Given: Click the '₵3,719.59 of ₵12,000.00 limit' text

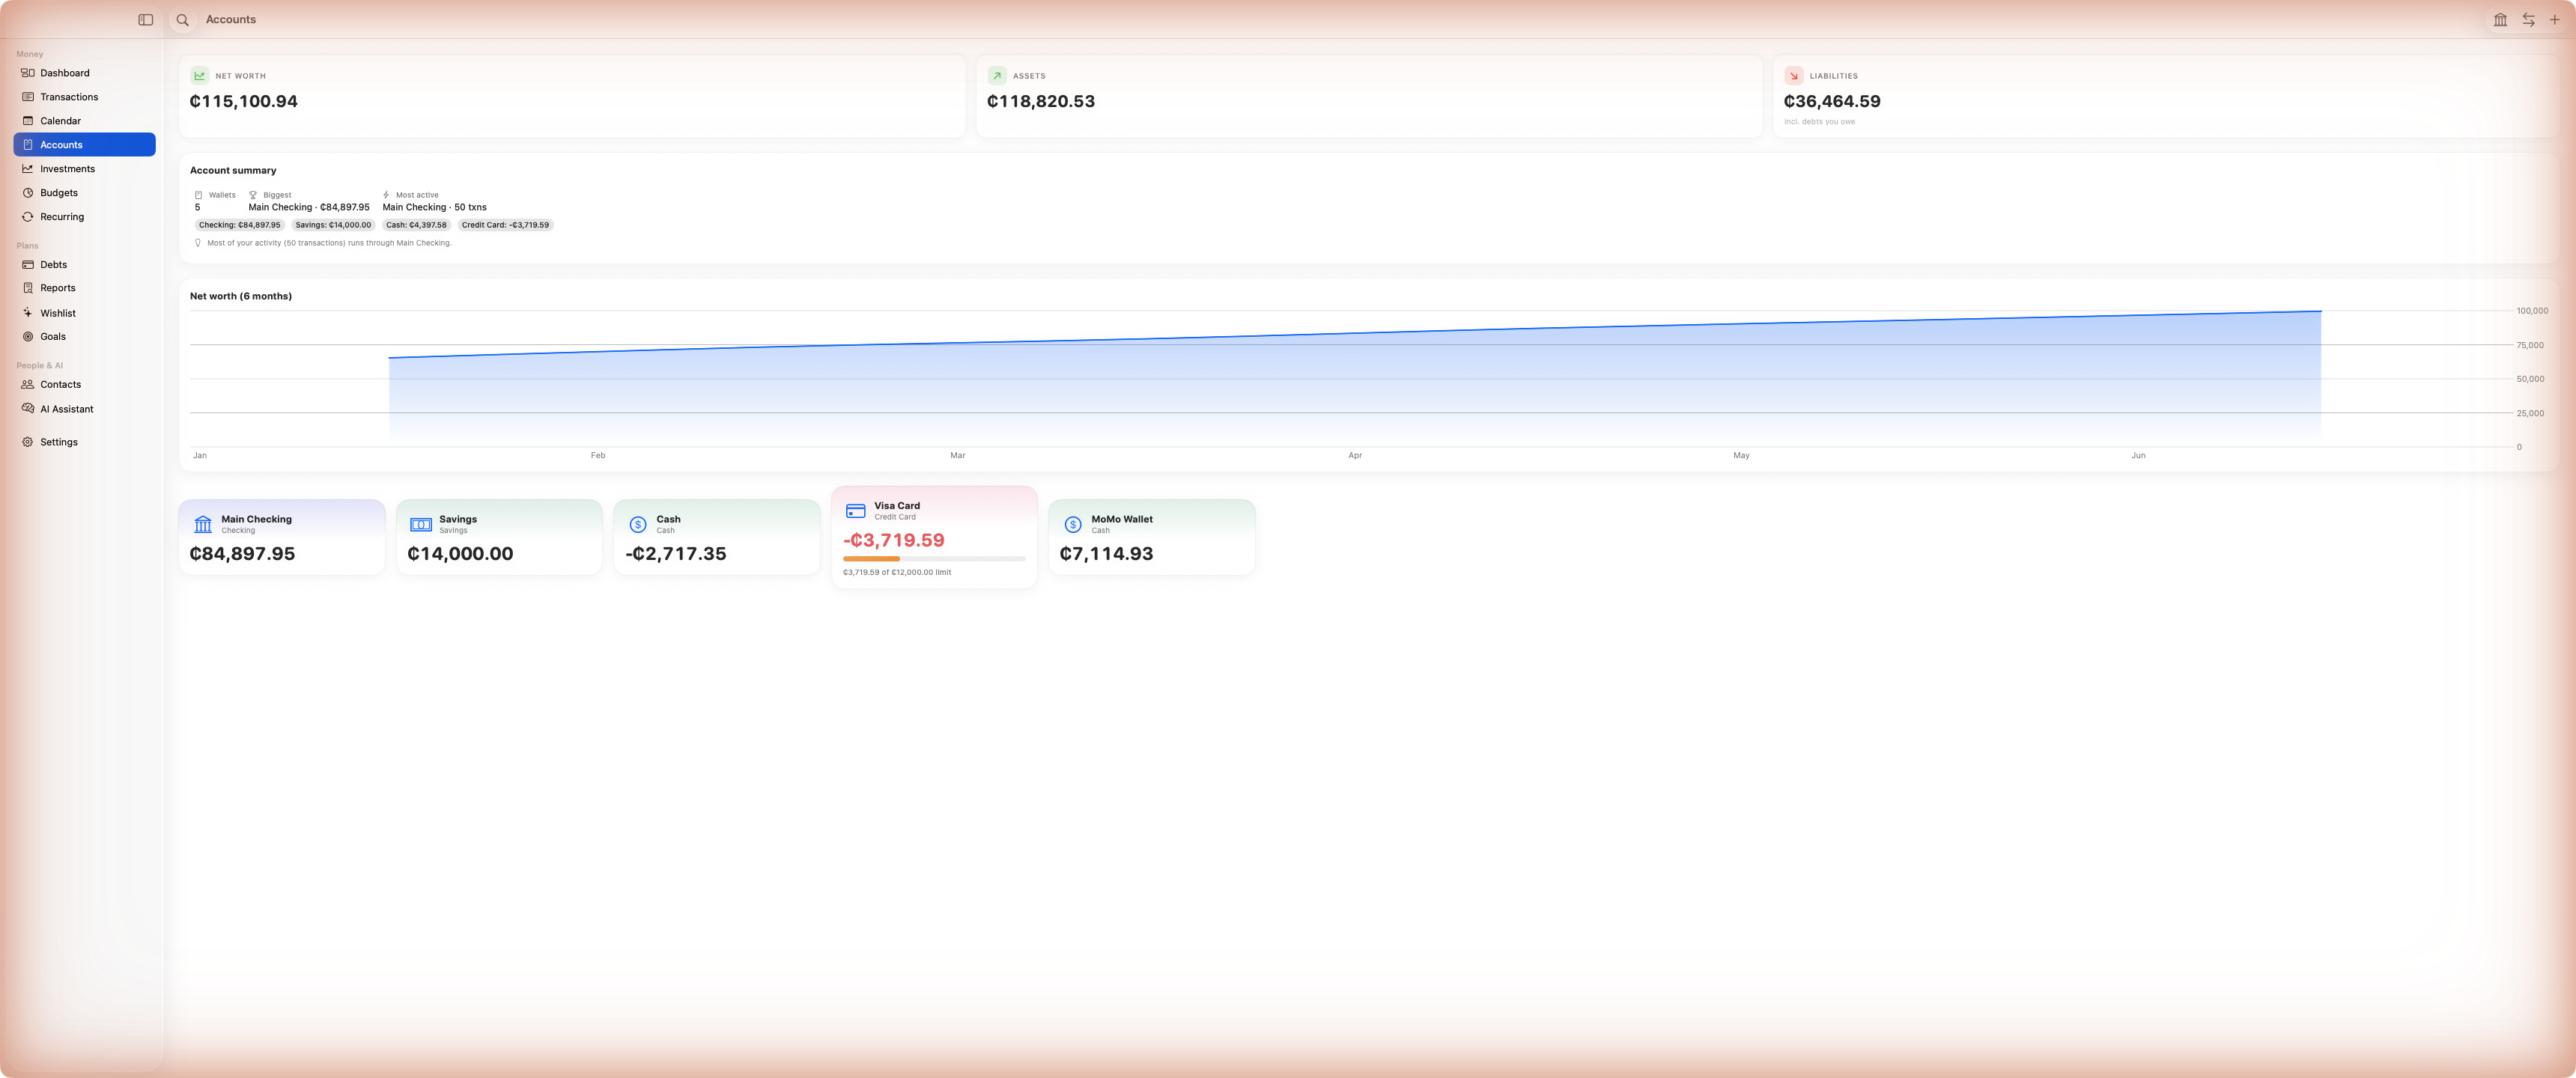Looking at the screenshot, I should point(897,573).
